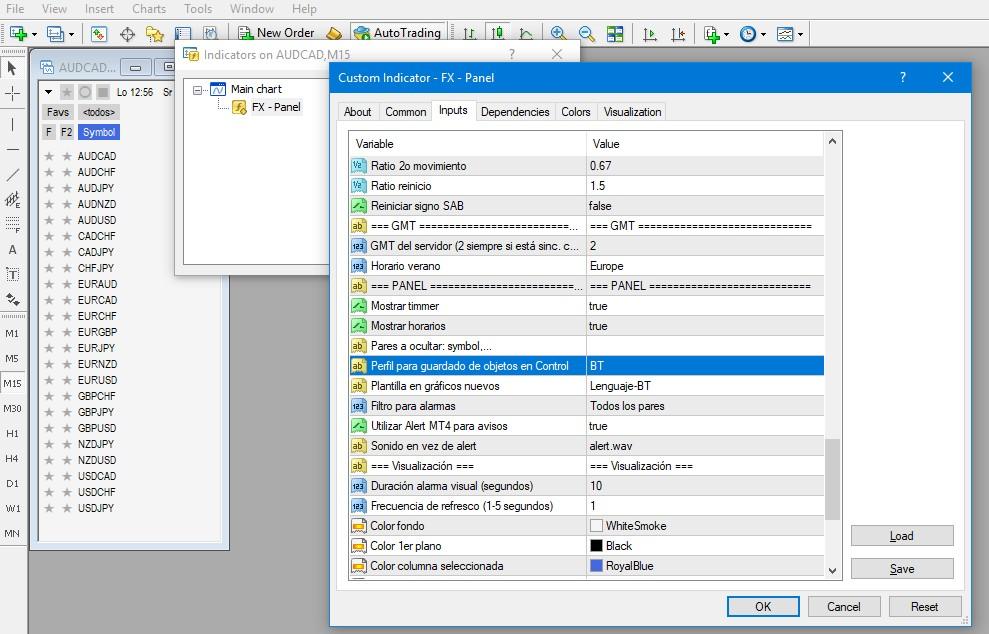The height and width of the screenshot is (634, 989).
Task: Toggle the F2 column star for CADJPY
Action: point(66,252)
